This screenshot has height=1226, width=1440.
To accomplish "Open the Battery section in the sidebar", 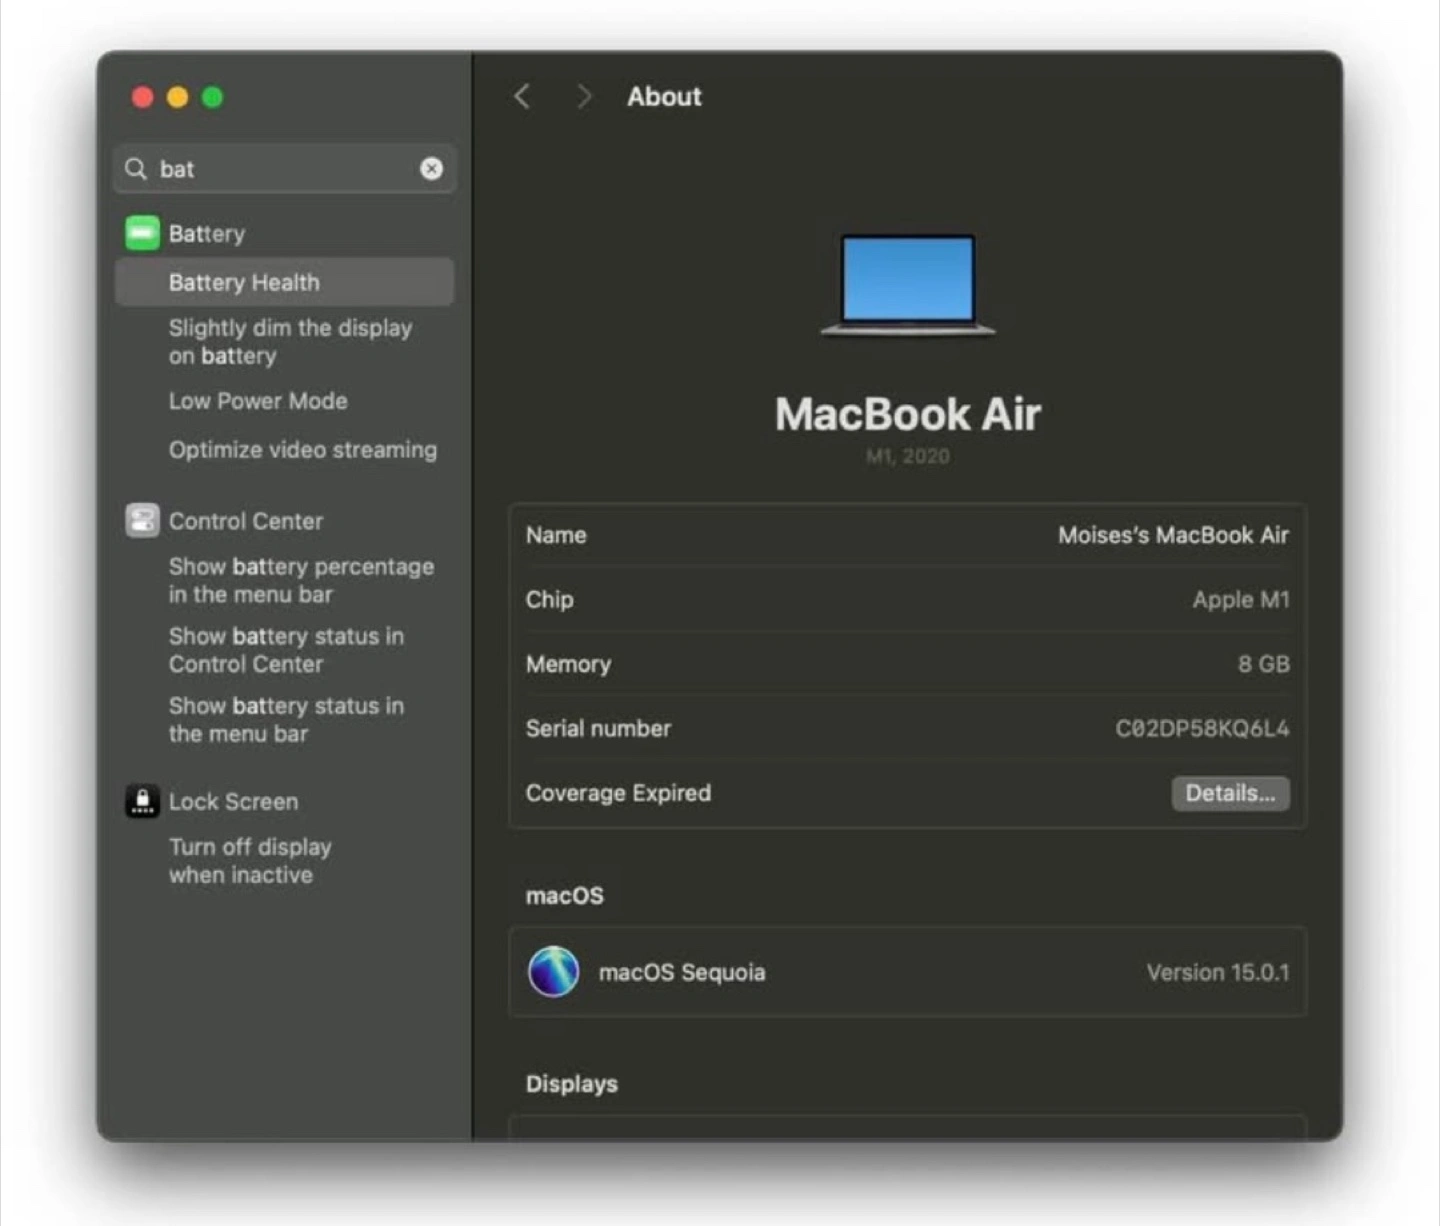I will coord(206,234).
